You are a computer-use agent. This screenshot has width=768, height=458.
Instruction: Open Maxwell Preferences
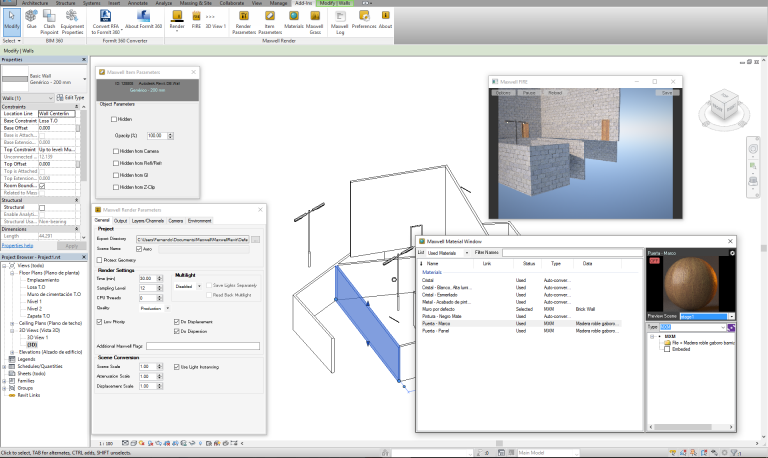363,20
